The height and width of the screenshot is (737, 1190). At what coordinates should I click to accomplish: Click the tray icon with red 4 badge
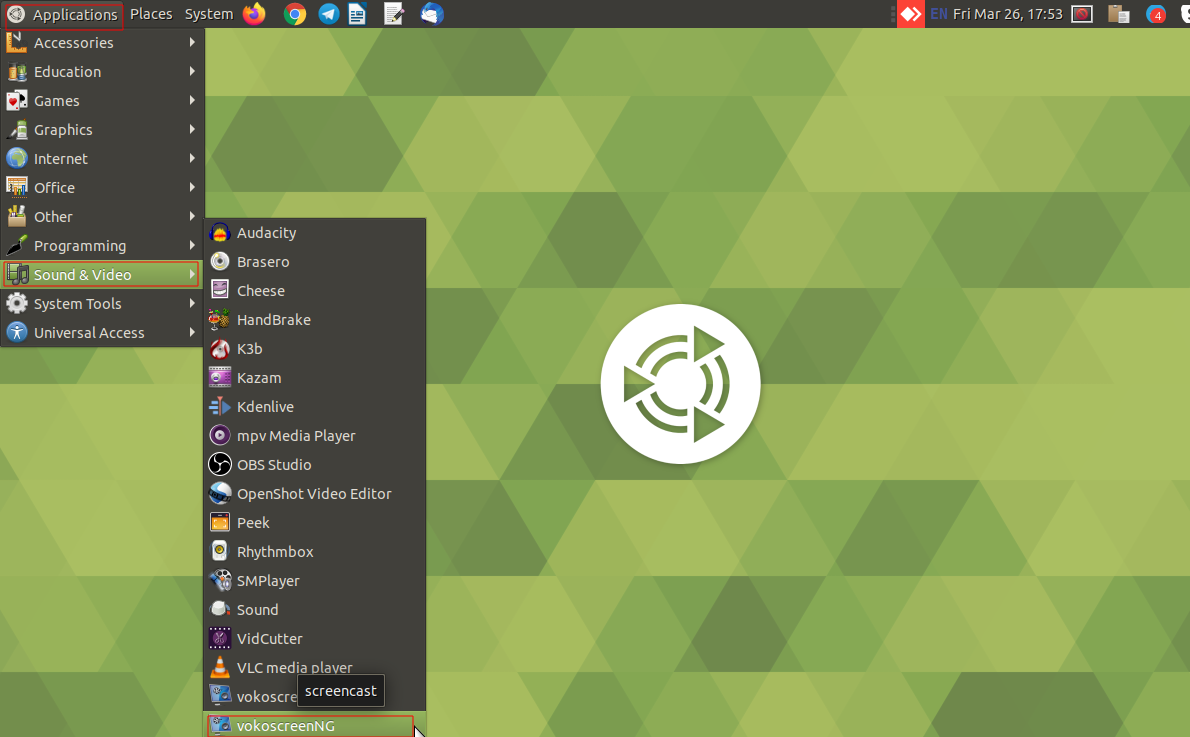[x=1156, y=14]
